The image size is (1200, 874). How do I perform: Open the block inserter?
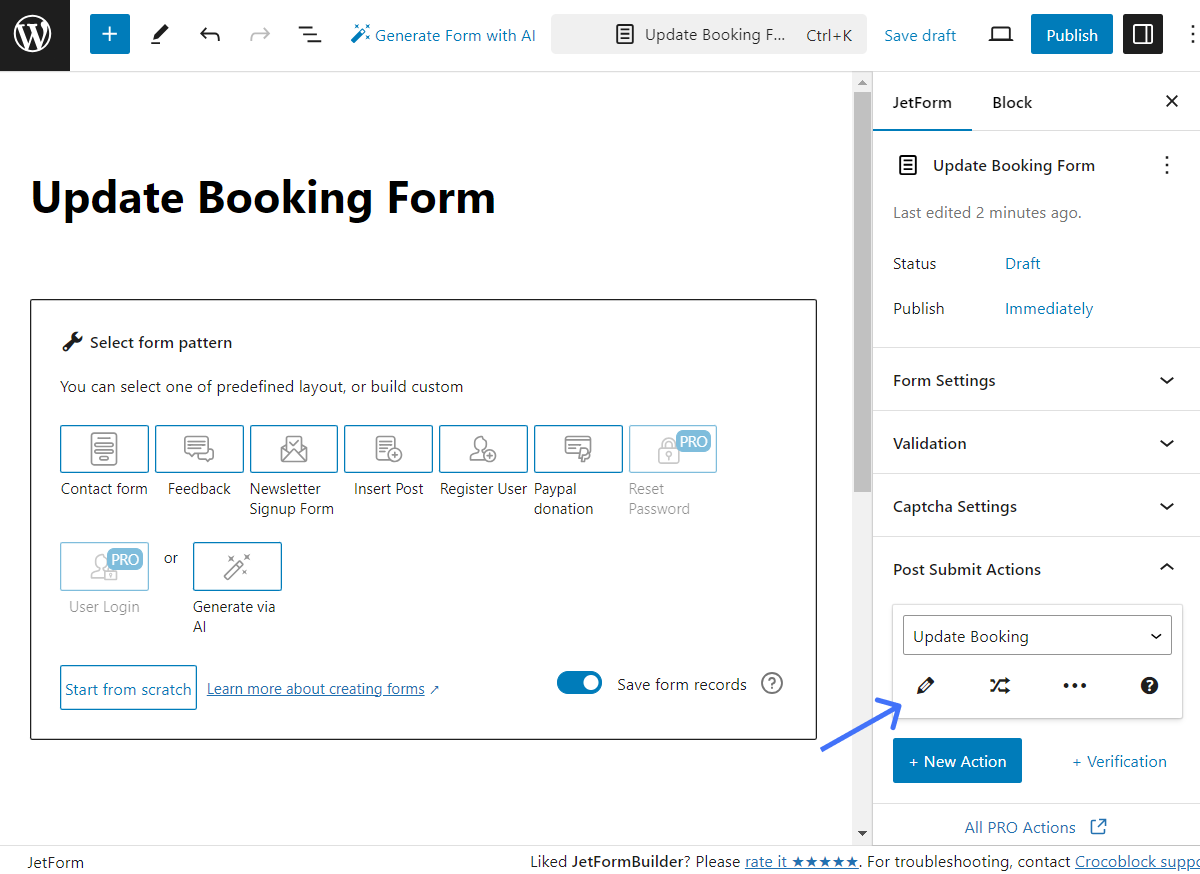coord(109,33)
